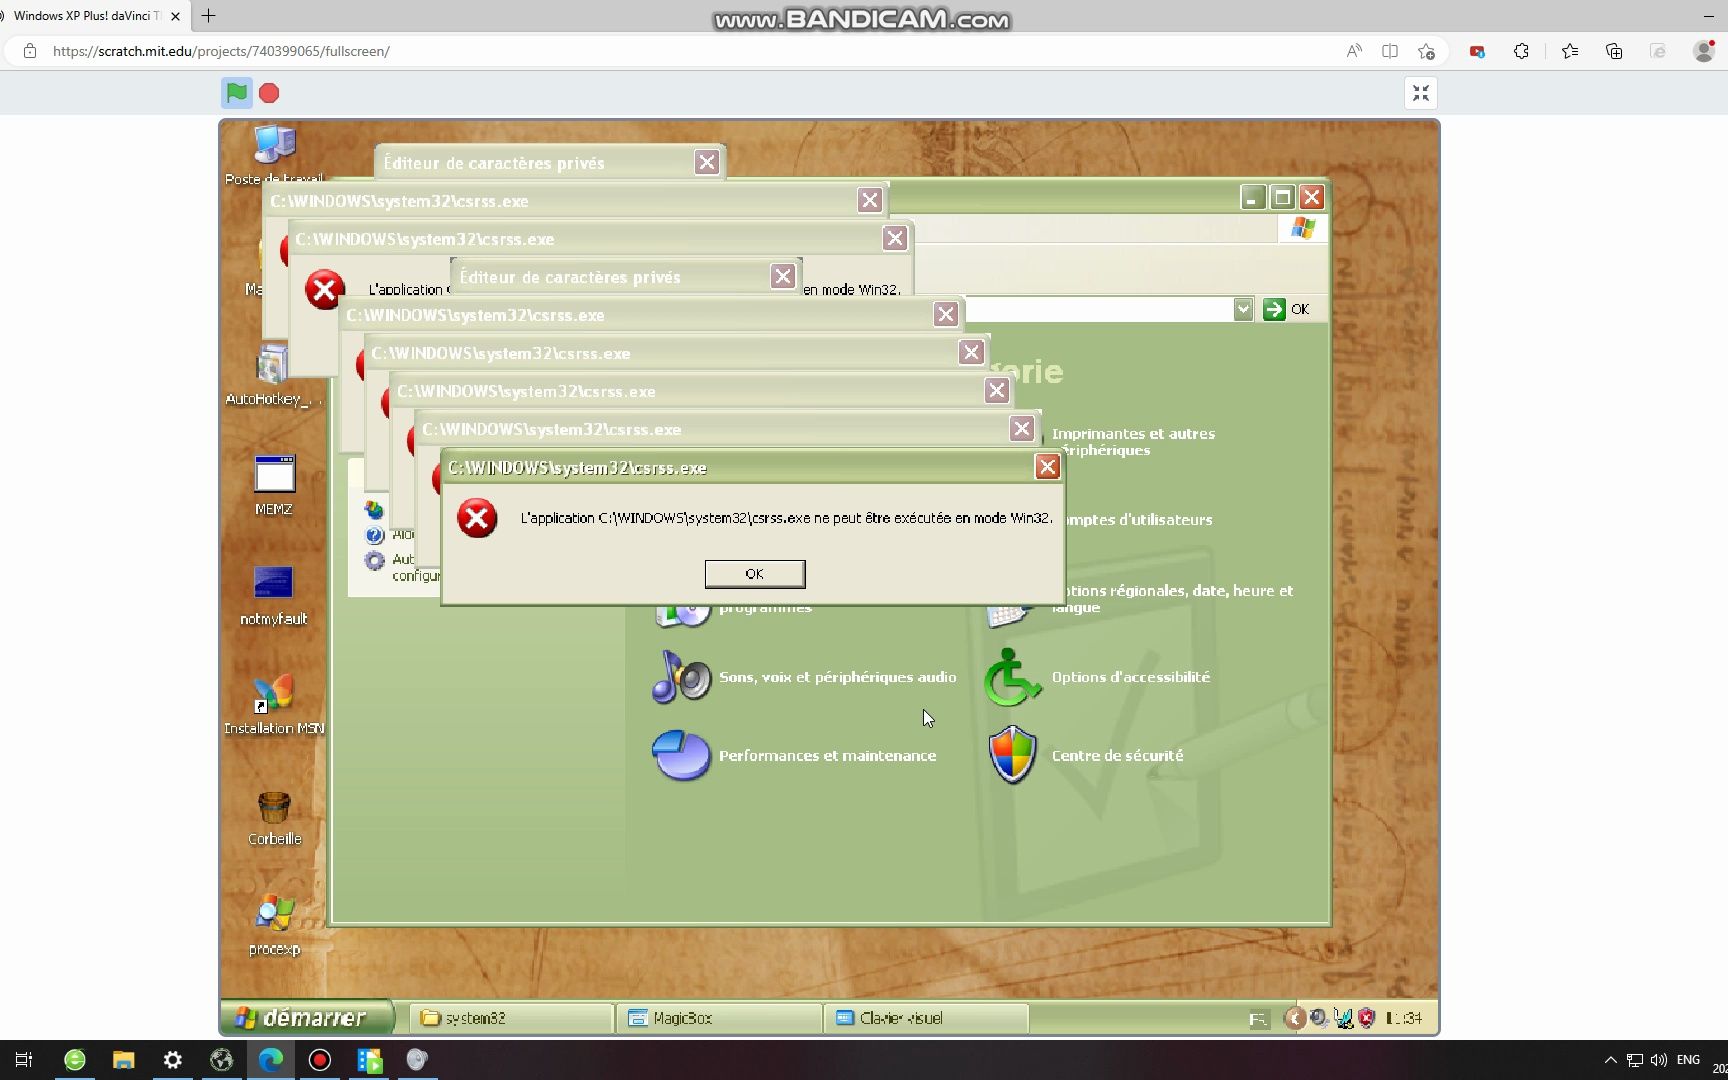Open Options régionales, date, heure et langue
The height and width of the screenshot is (1080, 1728).
[1172, 599]
